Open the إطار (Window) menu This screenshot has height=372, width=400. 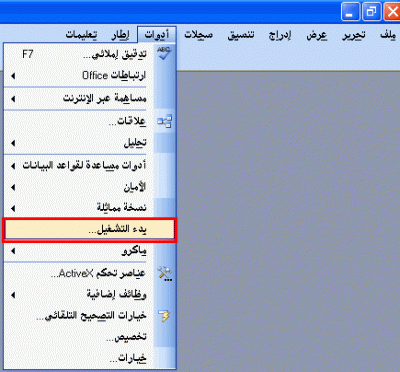(x=120, y=35)
